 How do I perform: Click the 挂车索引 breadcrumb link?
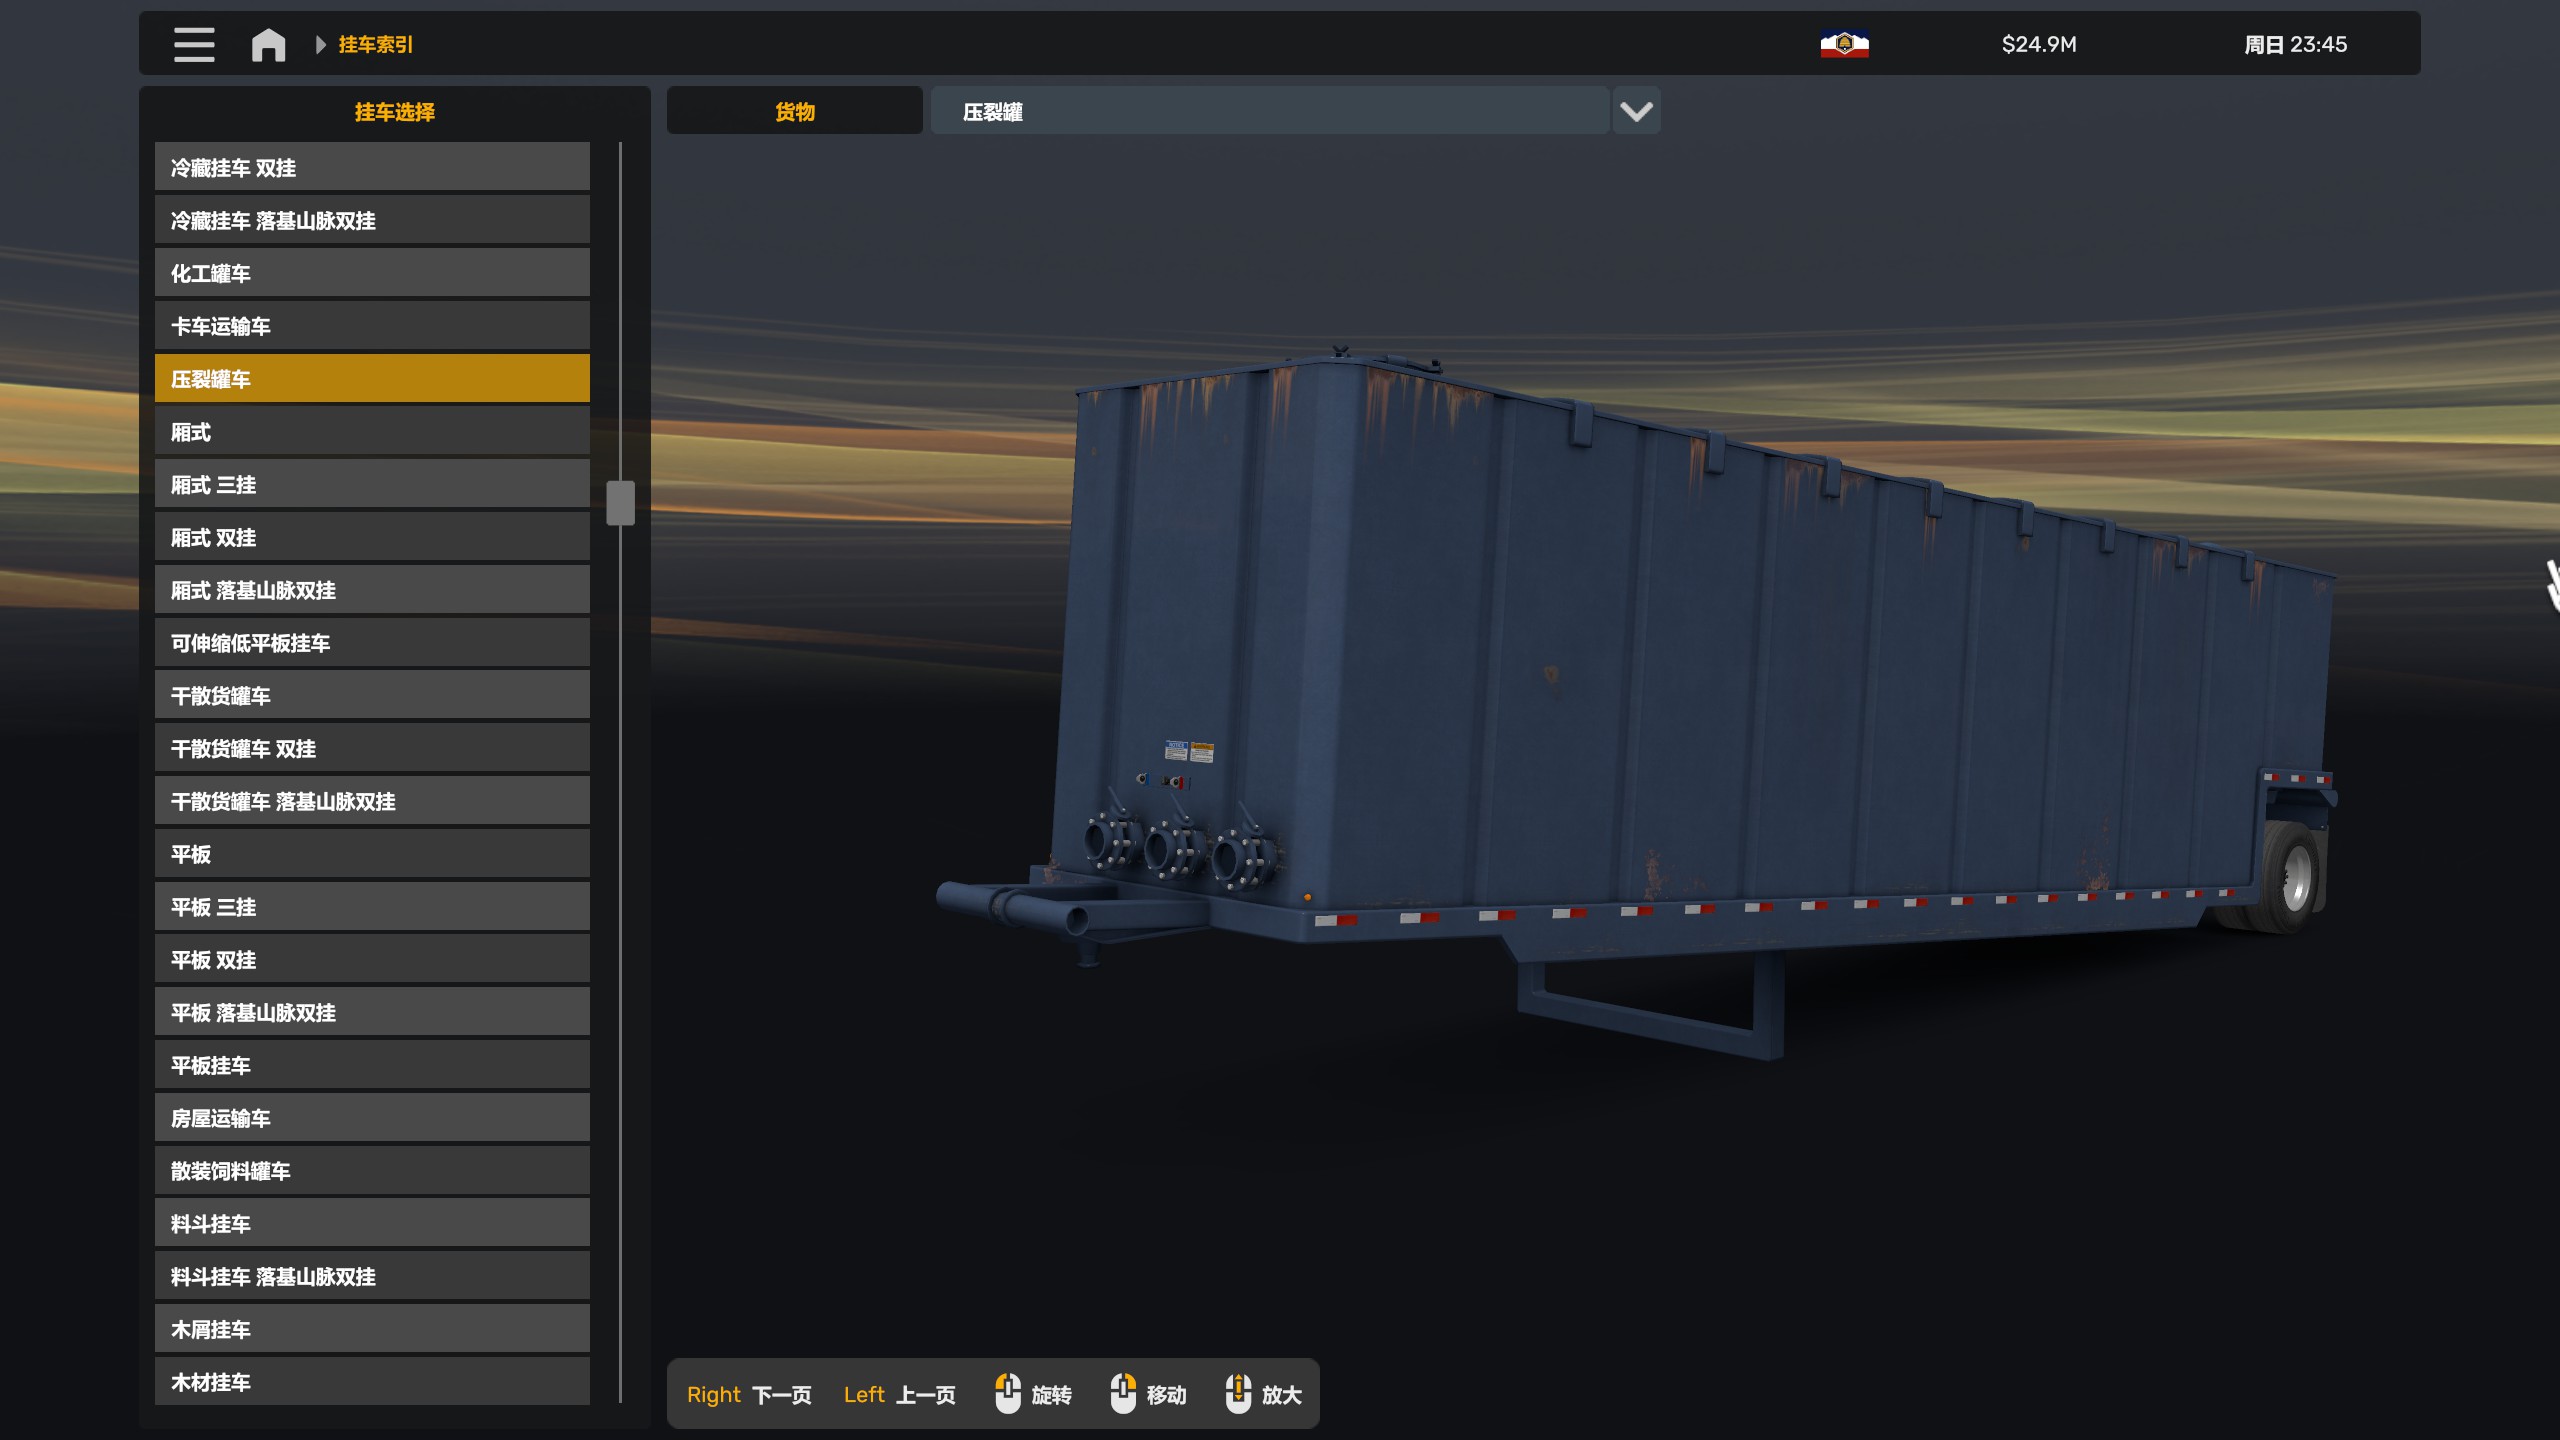pos(376,45)
